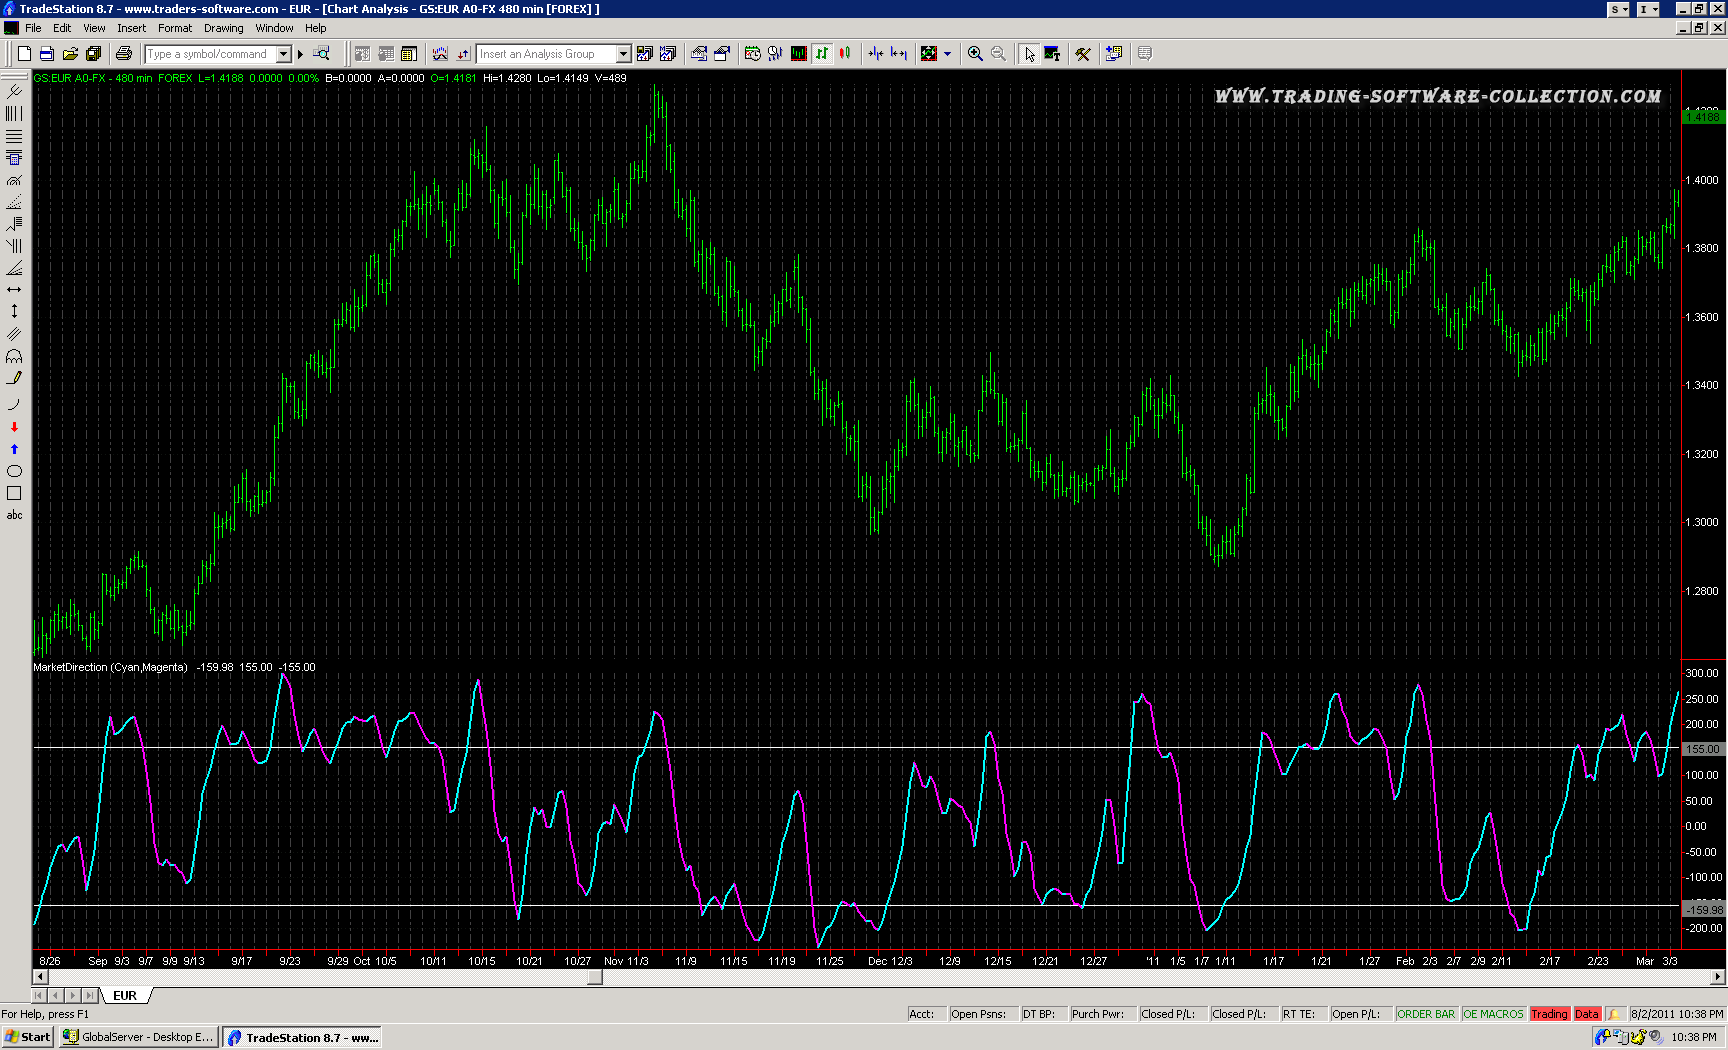
Task: Open the Drawing menu
Action: click(x=223, y=28)
